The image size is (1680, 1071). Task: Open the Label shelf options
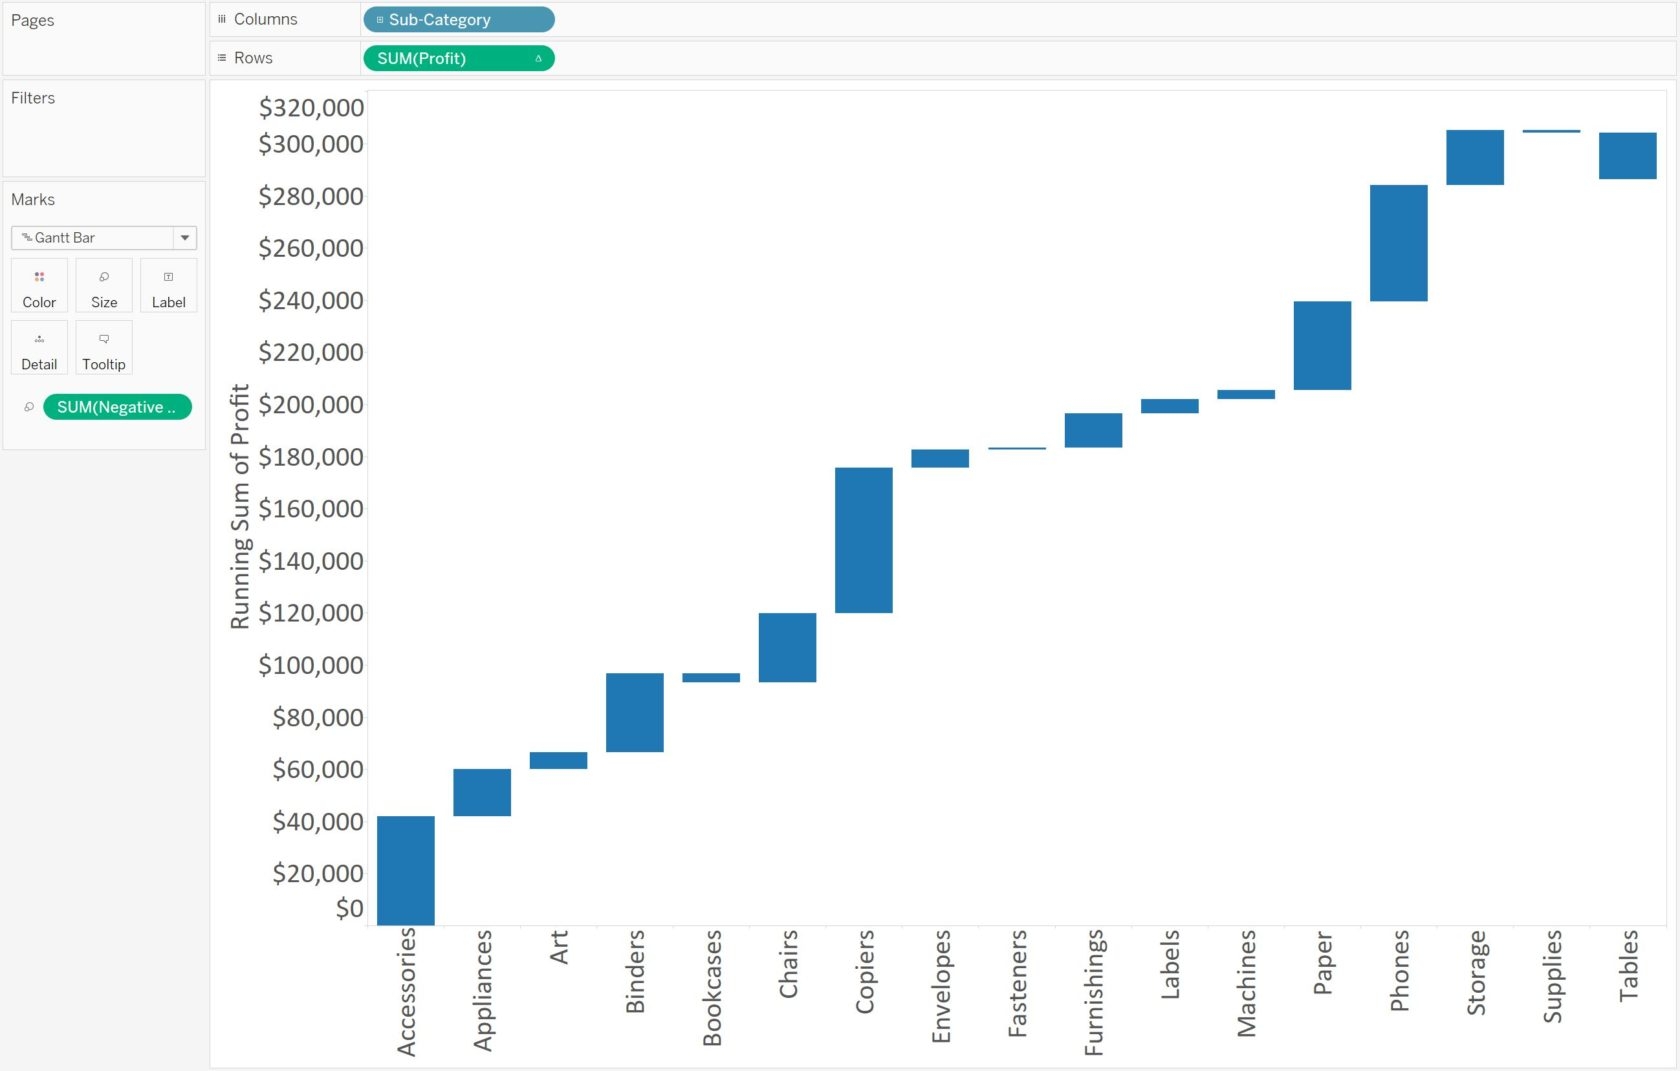click(x=168, y=285)
